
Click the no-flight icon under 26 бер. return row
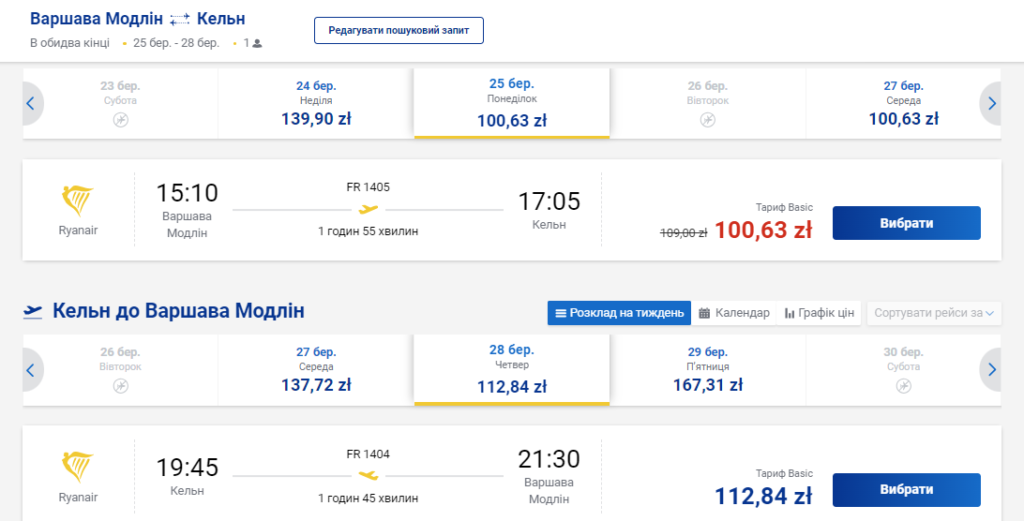pos(121,387)
